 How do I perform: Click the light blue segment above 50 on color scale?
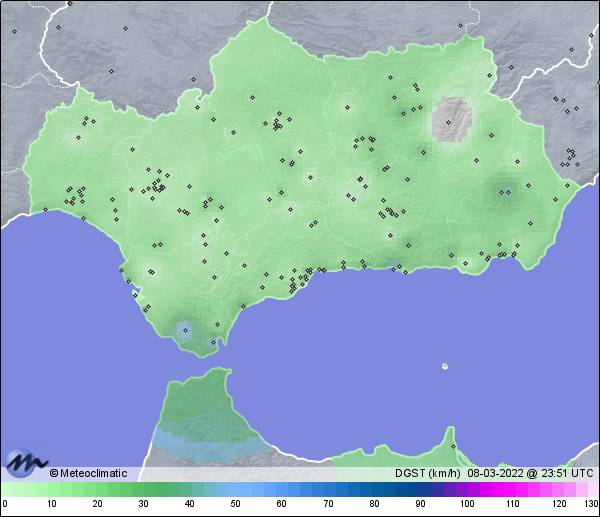pos(235,489)
